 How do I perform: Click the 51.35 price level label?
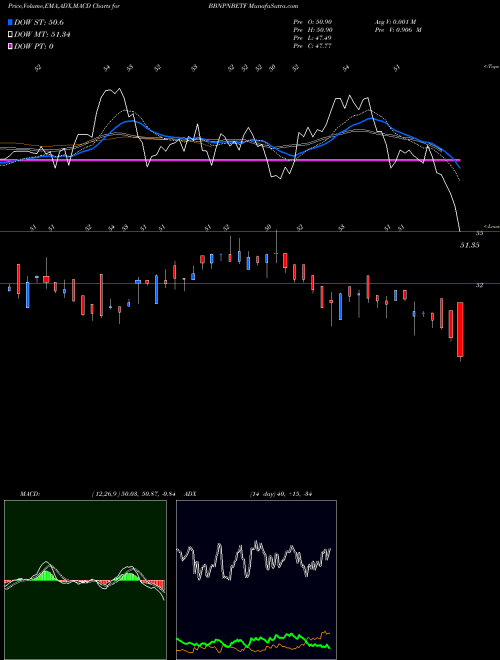(x=470, y=245)
